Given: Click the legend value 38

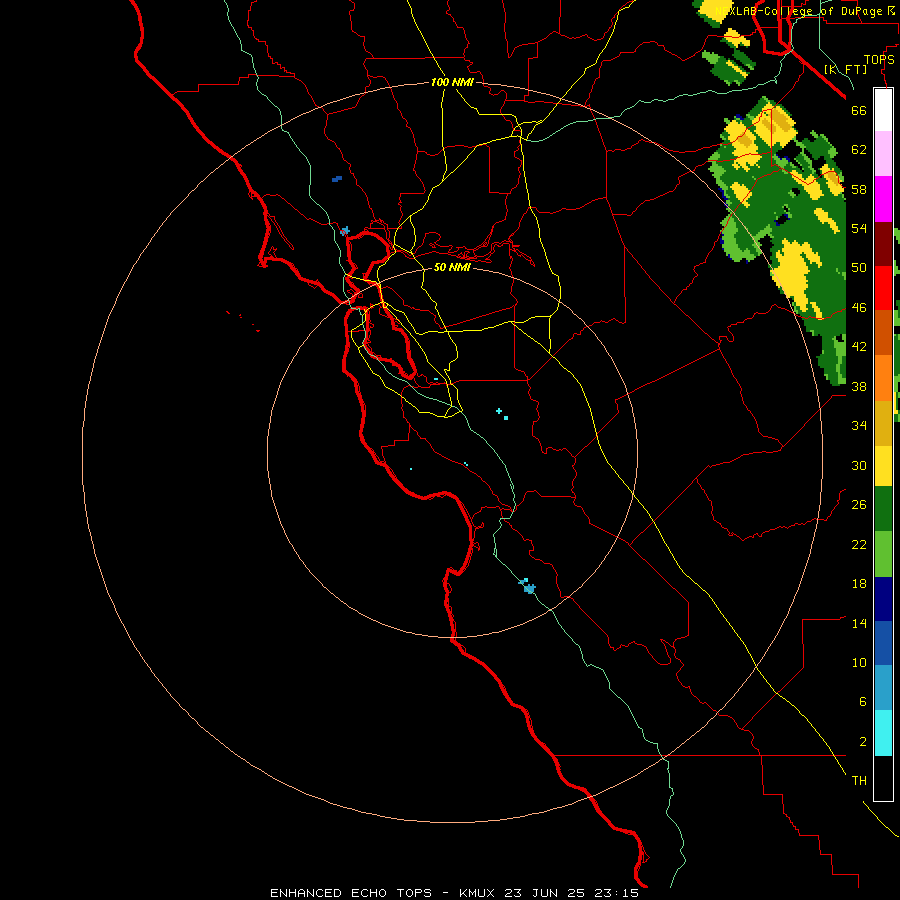Looking at the screenshot, I should (859, 386).
